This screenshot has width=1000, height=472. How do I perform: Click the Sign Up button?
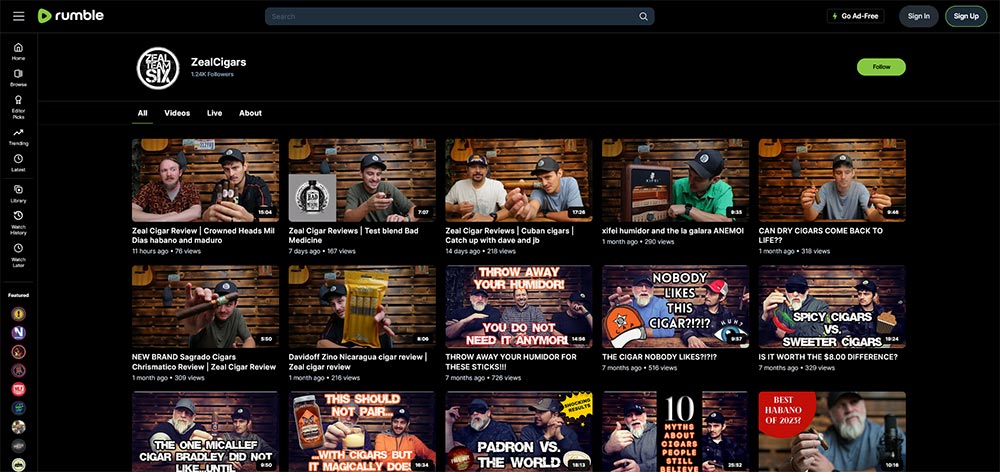966,16
